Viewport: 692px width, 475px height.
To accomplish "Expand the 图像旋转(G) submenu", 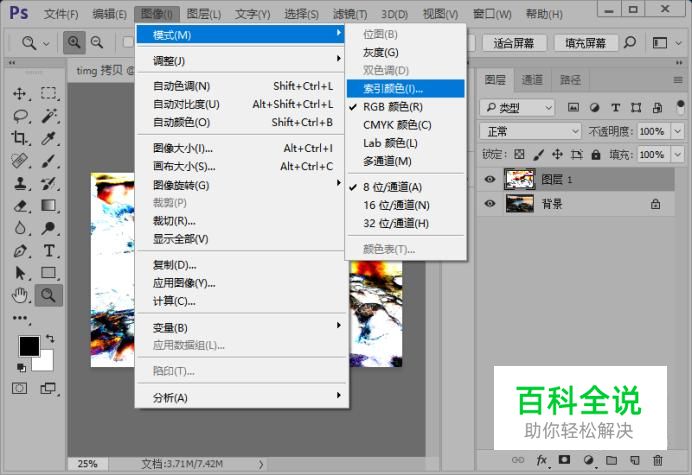I will 242,185.
